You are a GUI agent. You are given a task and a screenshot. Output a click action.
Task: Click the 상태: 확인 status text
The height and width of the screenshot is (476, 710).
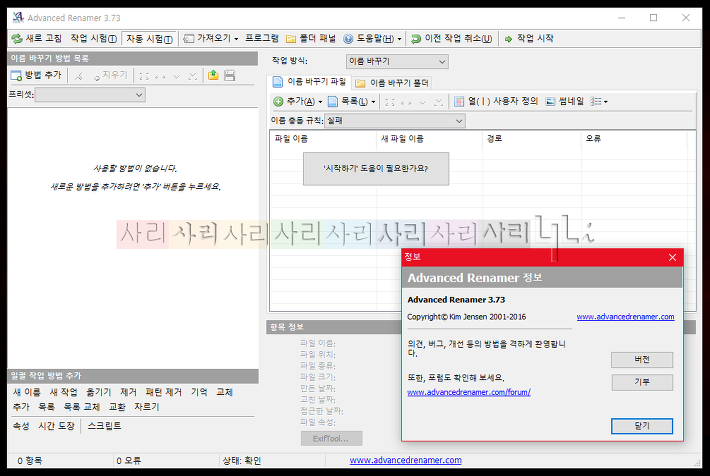[x=242, y=461]
